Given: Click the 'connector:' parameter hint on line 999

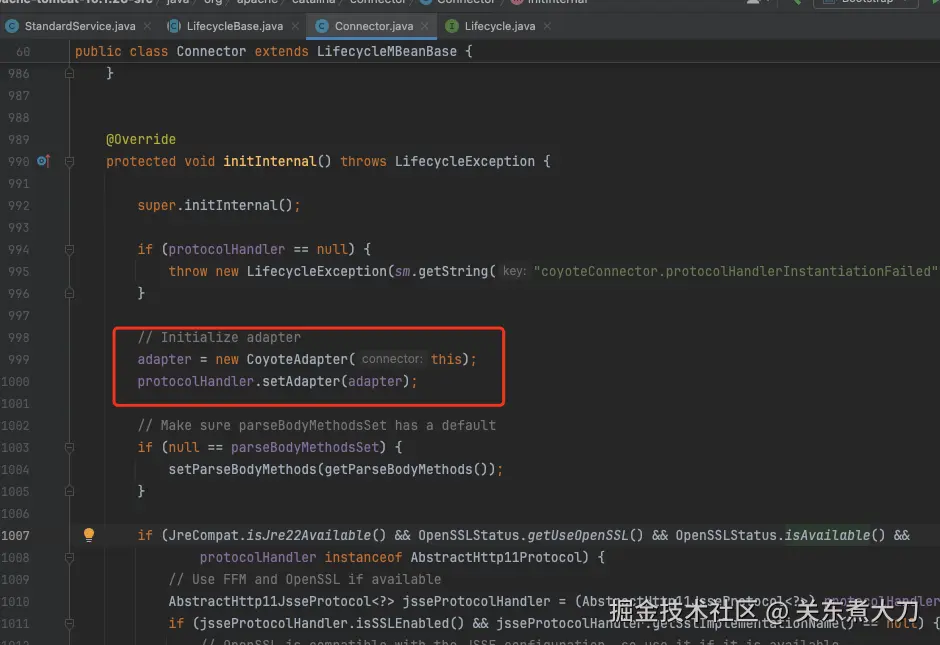Looking at the screenshot, I should (x=392, y=359).
